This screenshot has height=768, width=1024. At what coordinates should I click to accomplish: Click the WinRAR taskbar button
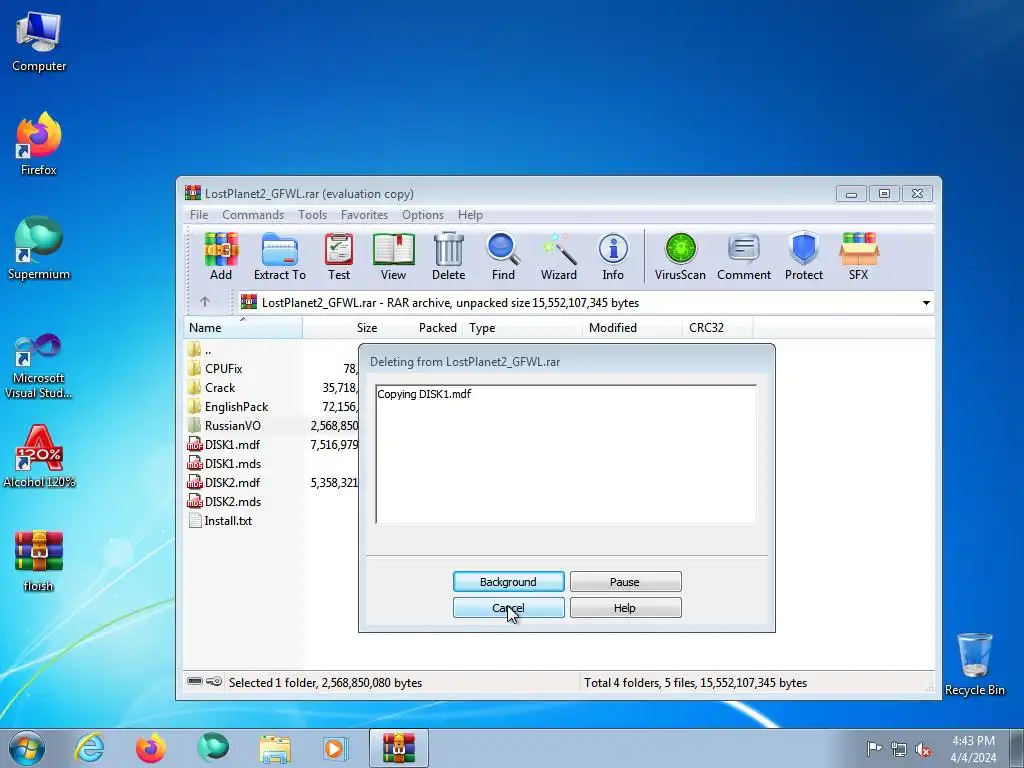tap(398, 748)
